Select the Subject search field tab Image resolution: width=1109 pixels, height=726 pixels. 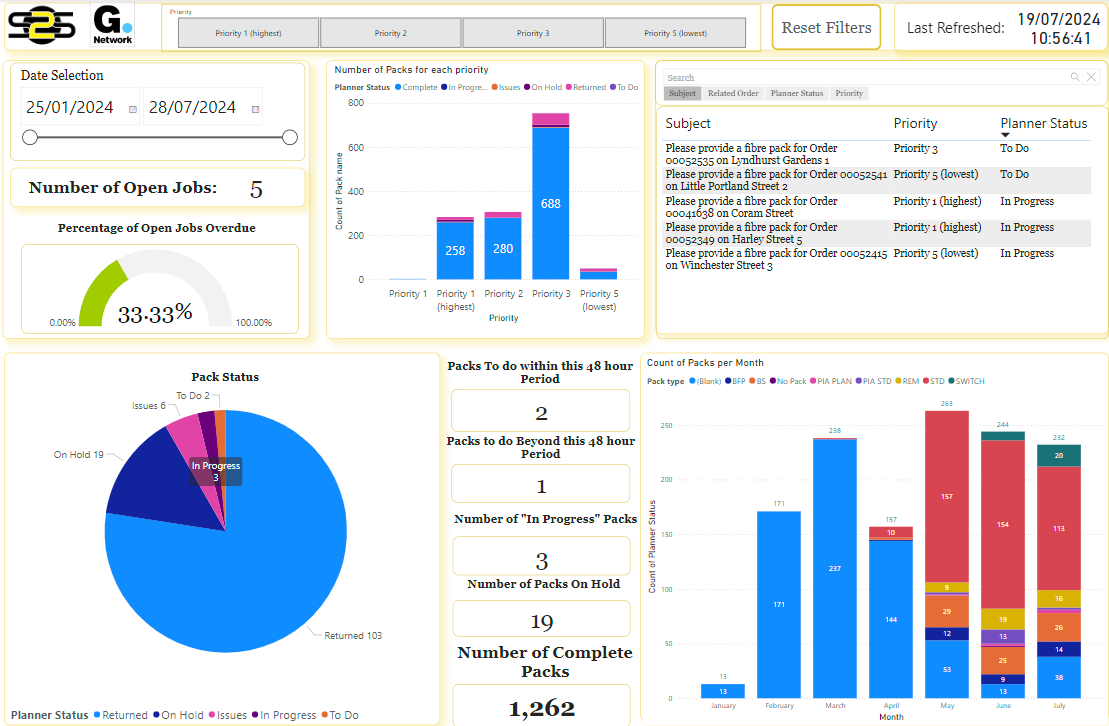[682, 93]
